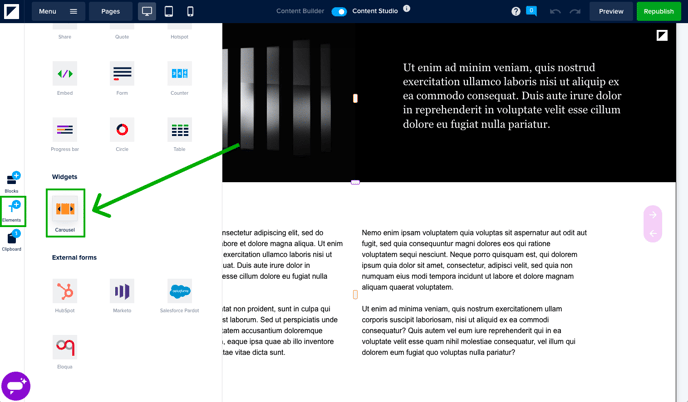Click the Republish button
Viewport: 688px width, 402px height.
658,11
